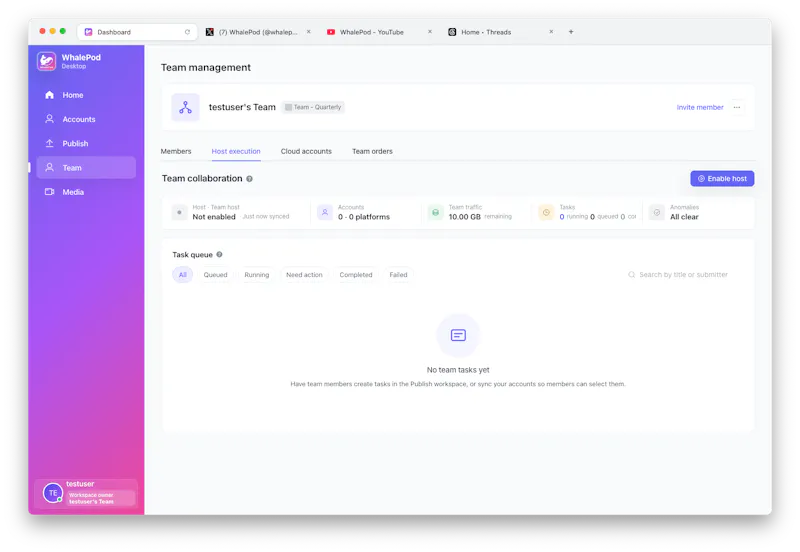
Task: Filter tasks by Running
Action: click(257, 274)
